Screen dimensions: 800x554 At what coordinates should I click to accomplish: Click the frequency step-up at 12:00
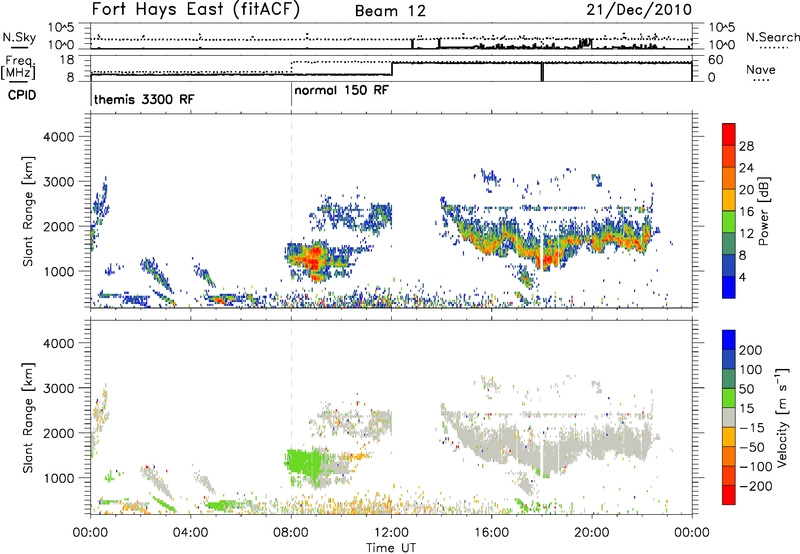pos(392,69)
